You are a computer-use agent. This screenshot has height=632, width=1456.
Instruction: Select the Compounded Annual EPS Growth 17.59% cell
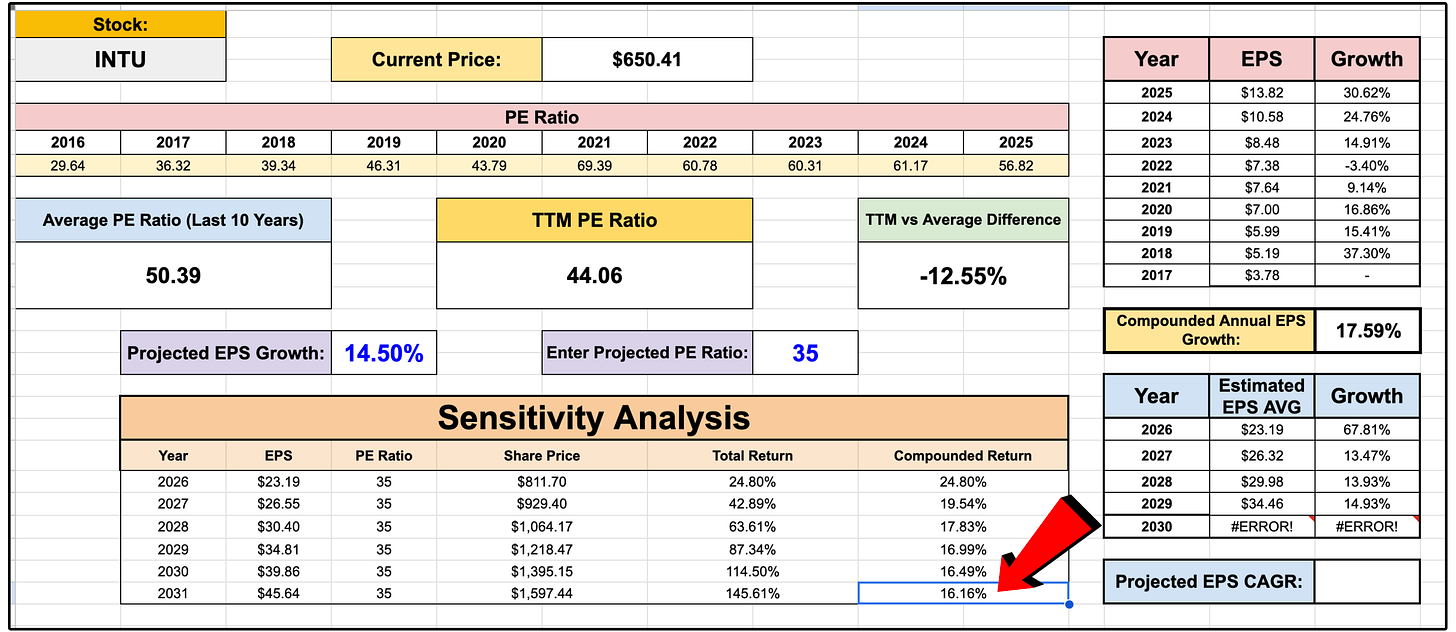(1367, 330)
